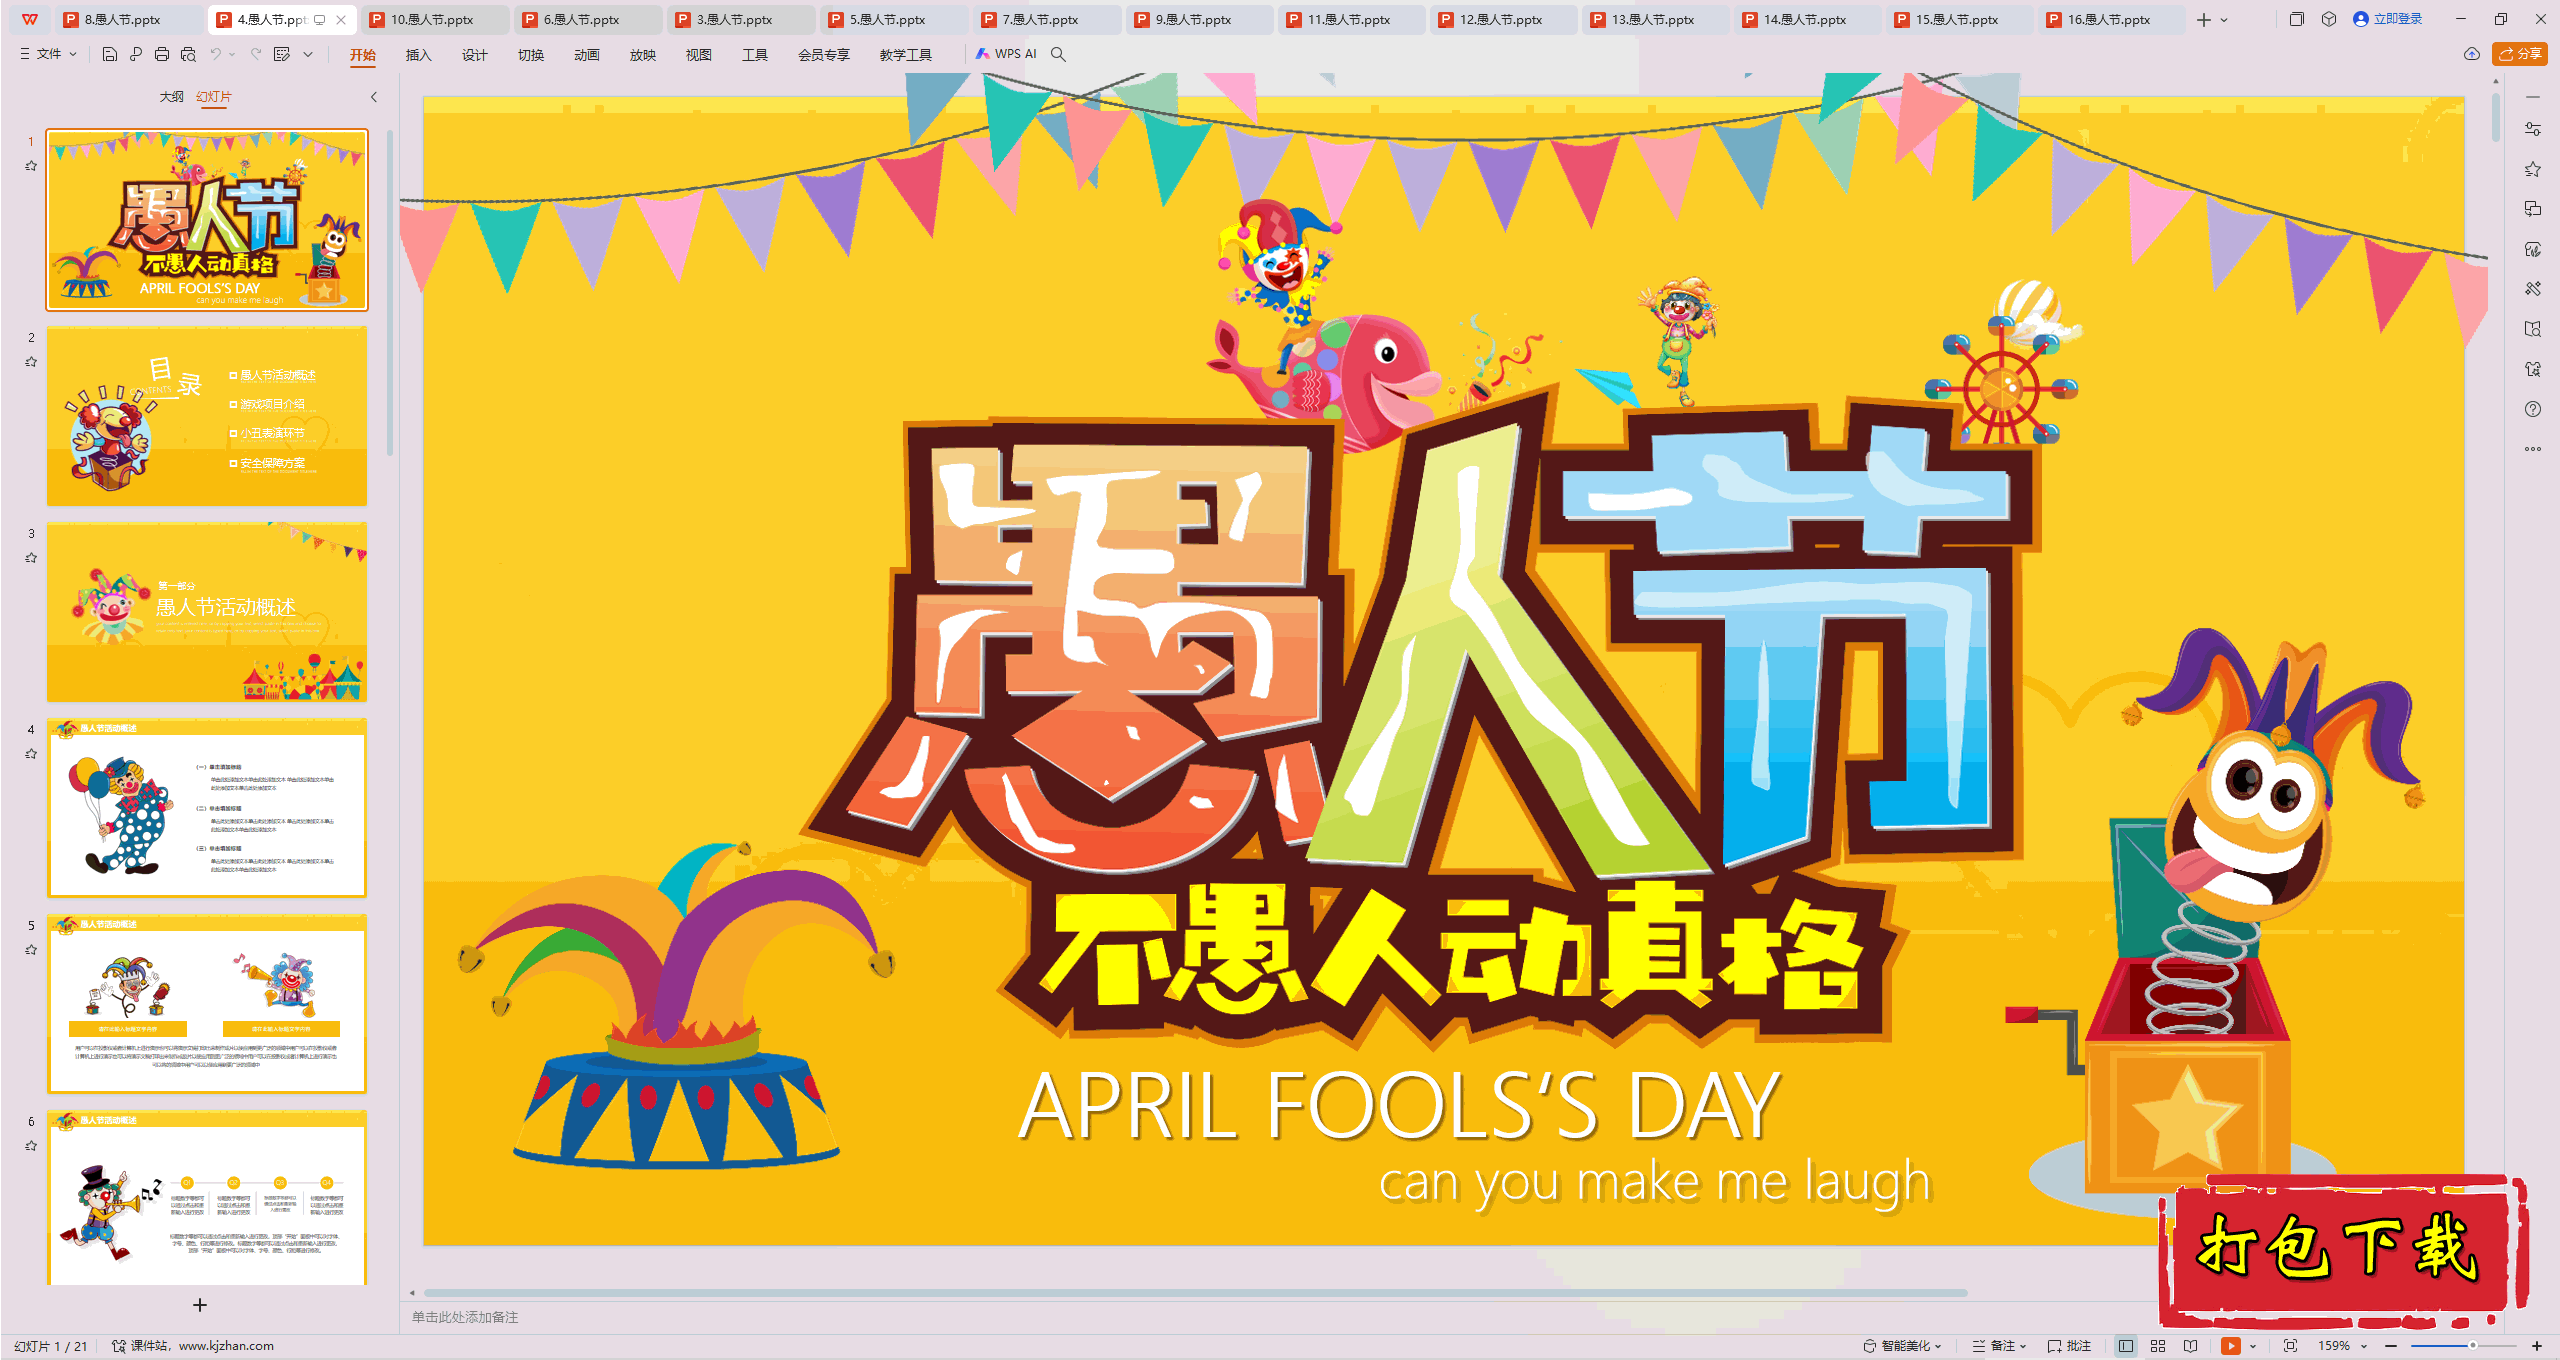The image size is (2560, 1360).
Task: Click the more options ellipsis in right sidebar
Action: 2533,449
